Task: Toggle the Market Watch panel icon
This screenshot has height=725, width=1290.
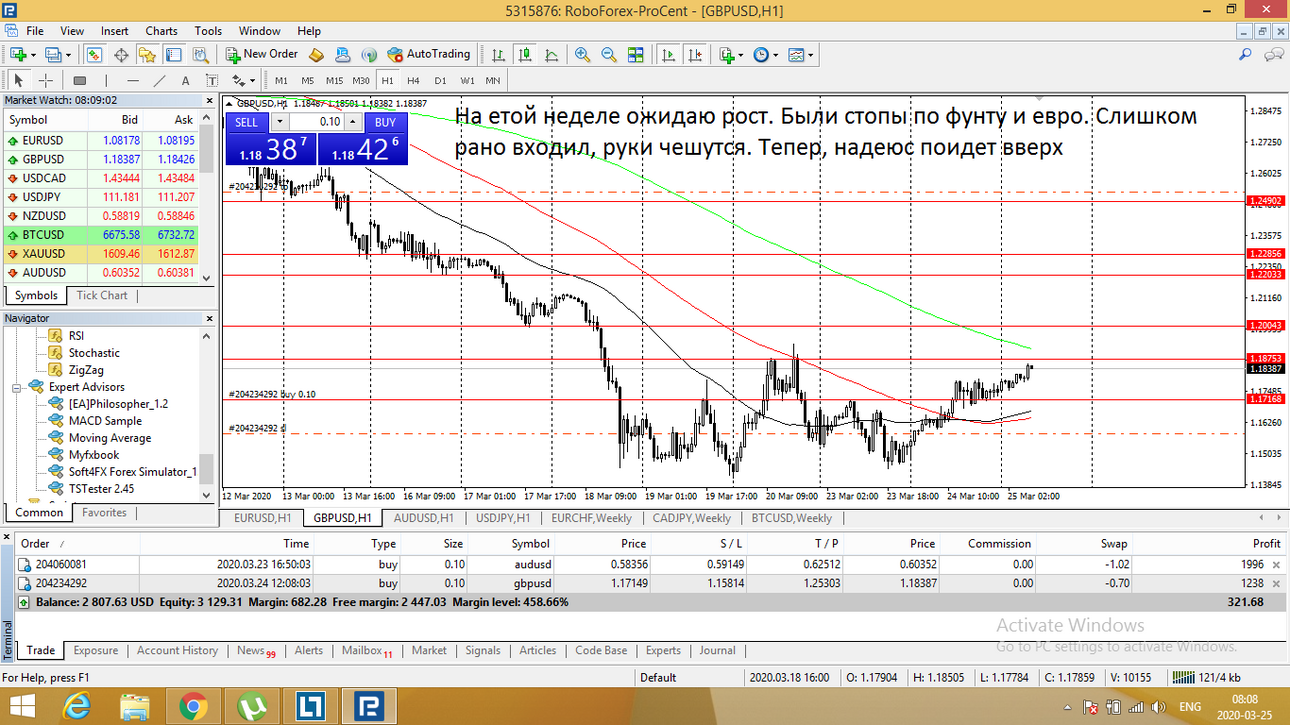Action: tap(94, 55)
